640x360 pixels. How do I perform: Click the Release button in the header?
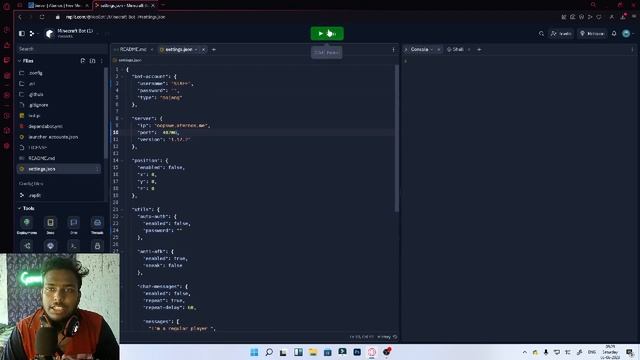[592, 33]
